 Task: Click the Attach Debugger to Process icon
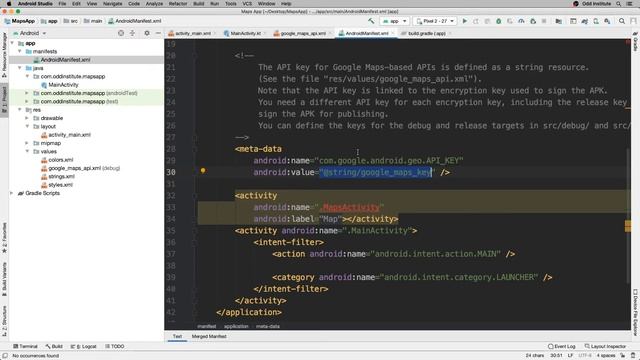coord(533,21)
